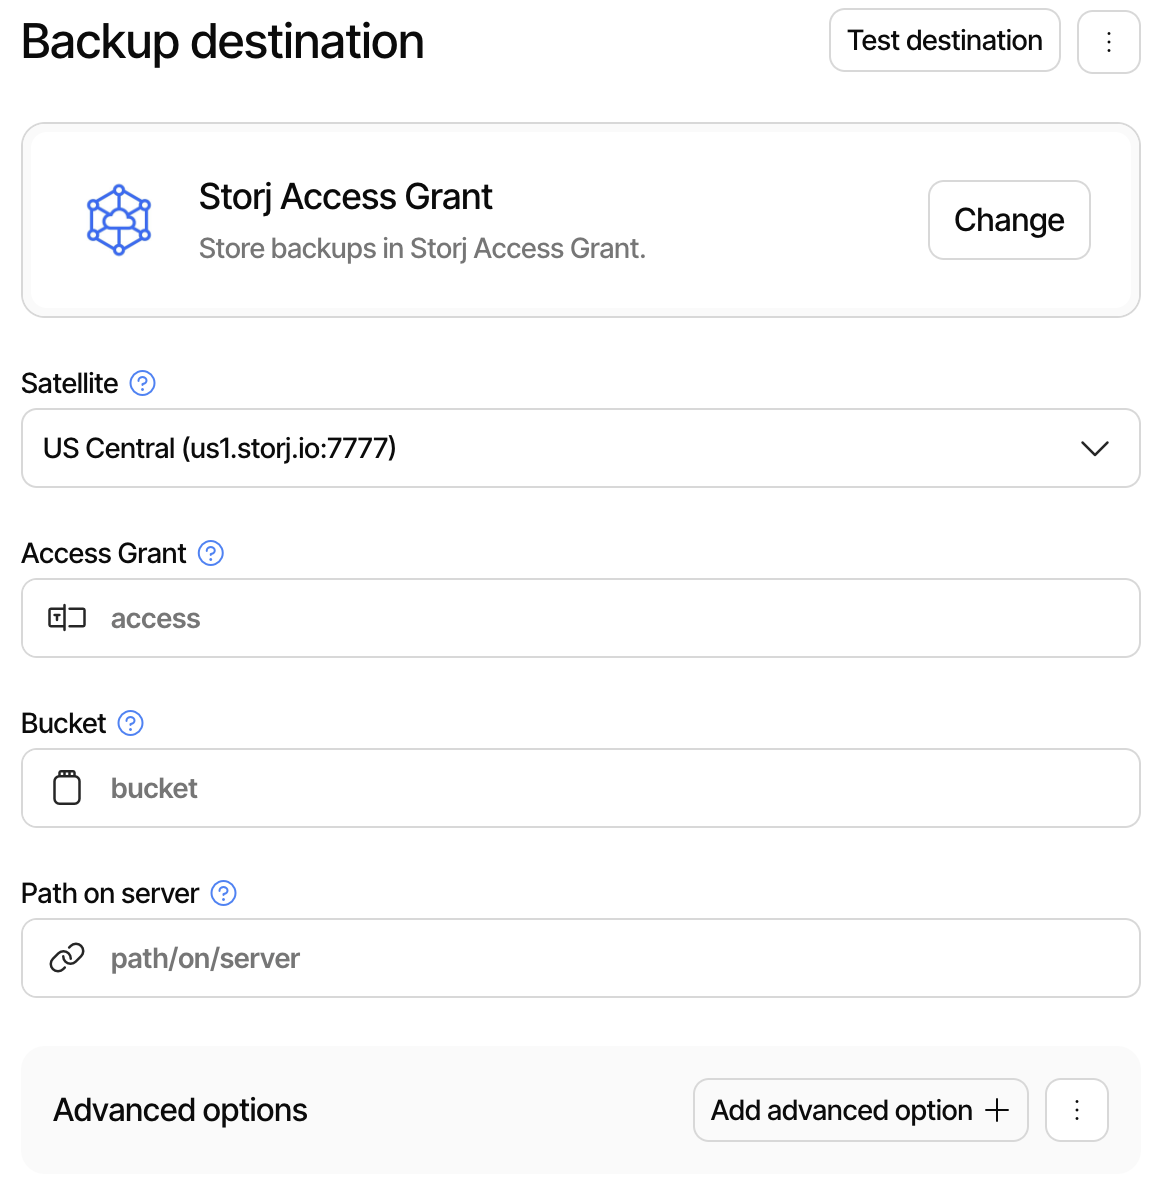
Task: Open the three-dot menu beside Test destination
Action: point(1108,42)
